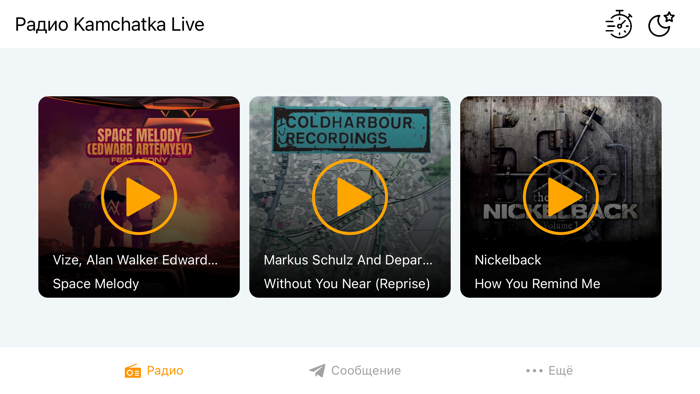The width and height of the screenshot is (700, 394).
Task: Play the Space Melody track
Action: (139, 197)
